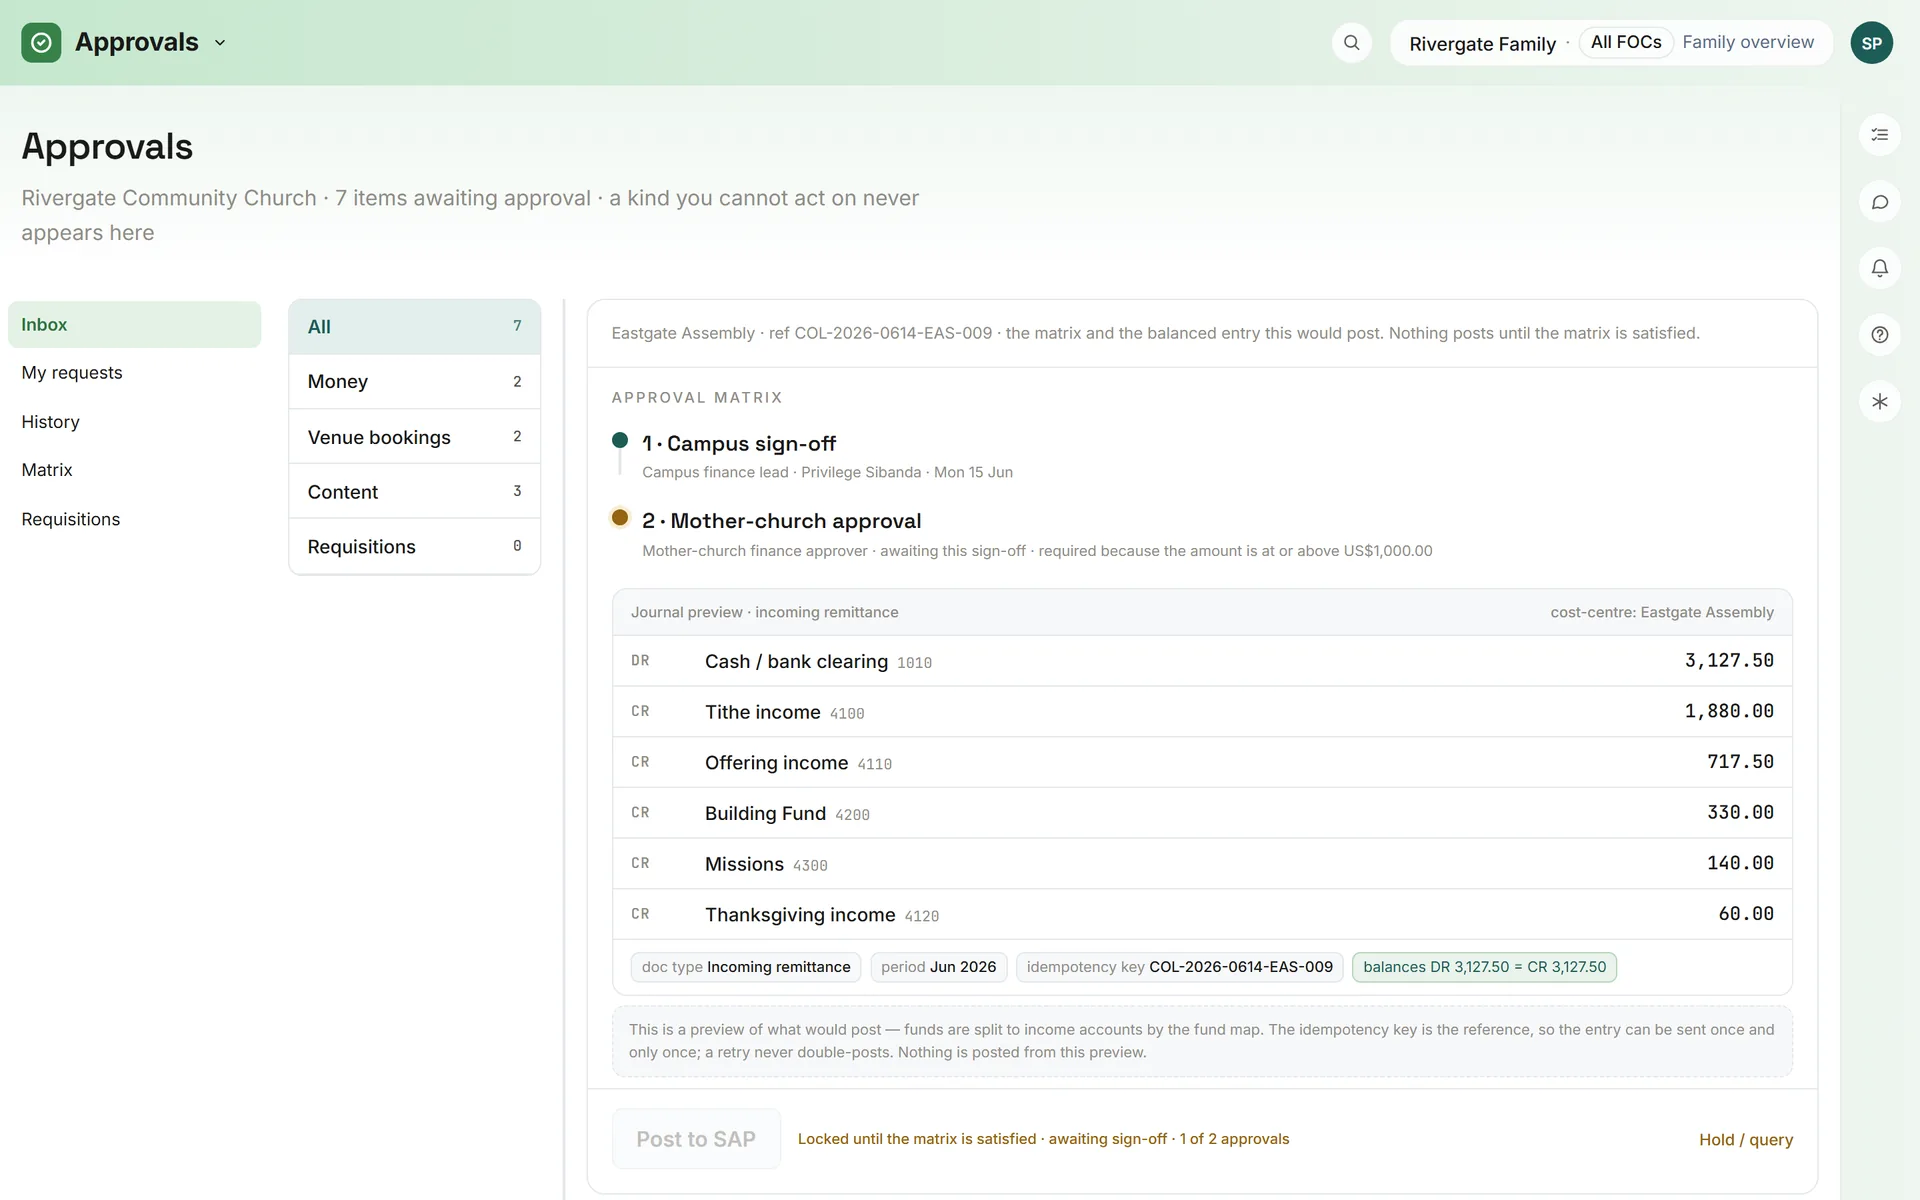Select the All FOCs pill
The image size is (1920, 1200).
coord(1626,42)
